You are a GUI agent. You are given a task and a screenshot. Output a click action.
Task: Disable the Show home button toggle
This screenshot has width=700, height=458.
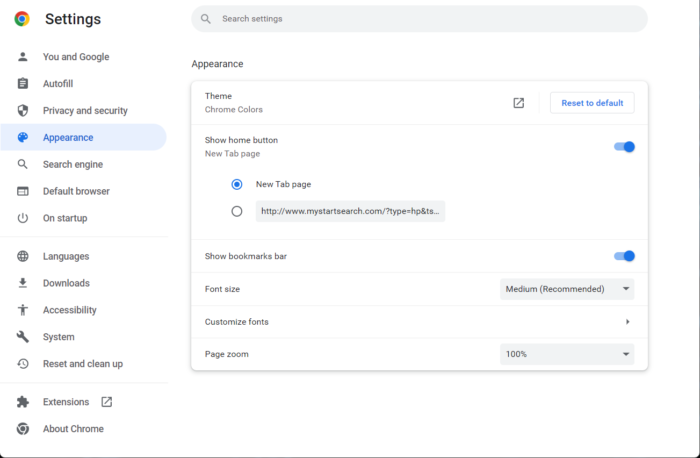[x=624, y=147]
